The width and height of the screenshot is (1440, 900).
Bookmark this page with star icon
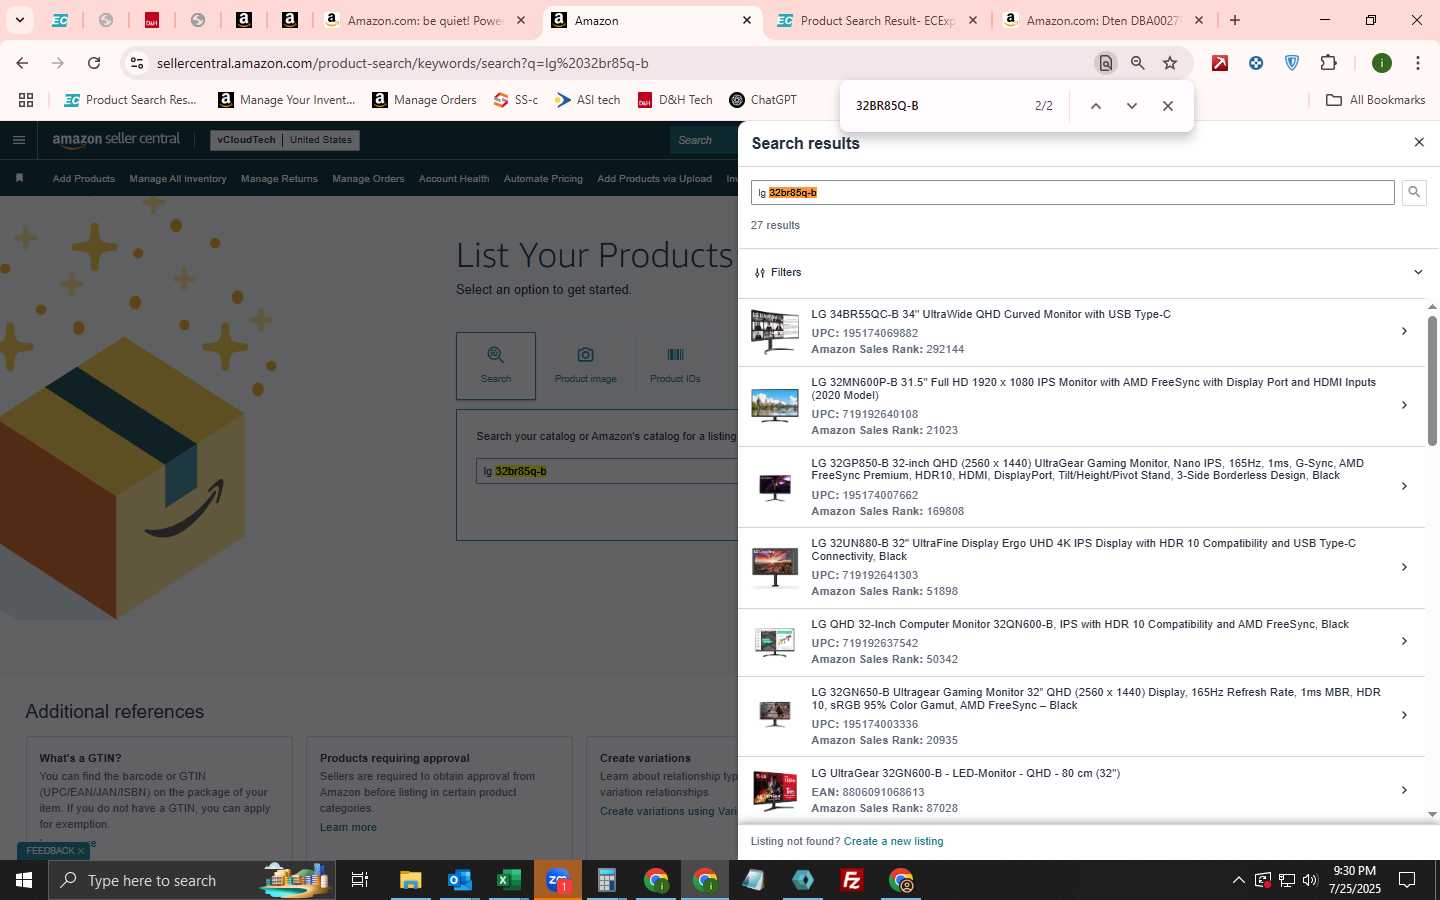[1170, 63]
